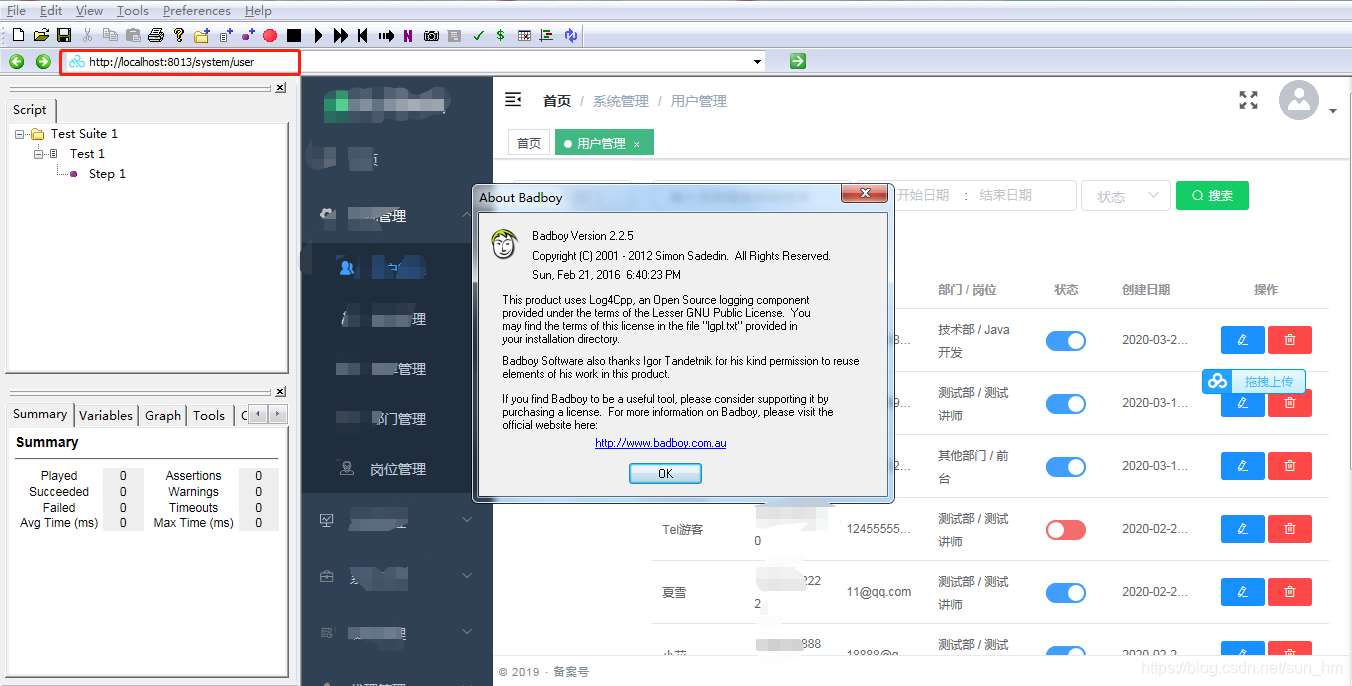Add a new test via toolbar icon
The height and width of the screenshot is (686, 1352).
[225, 35]
